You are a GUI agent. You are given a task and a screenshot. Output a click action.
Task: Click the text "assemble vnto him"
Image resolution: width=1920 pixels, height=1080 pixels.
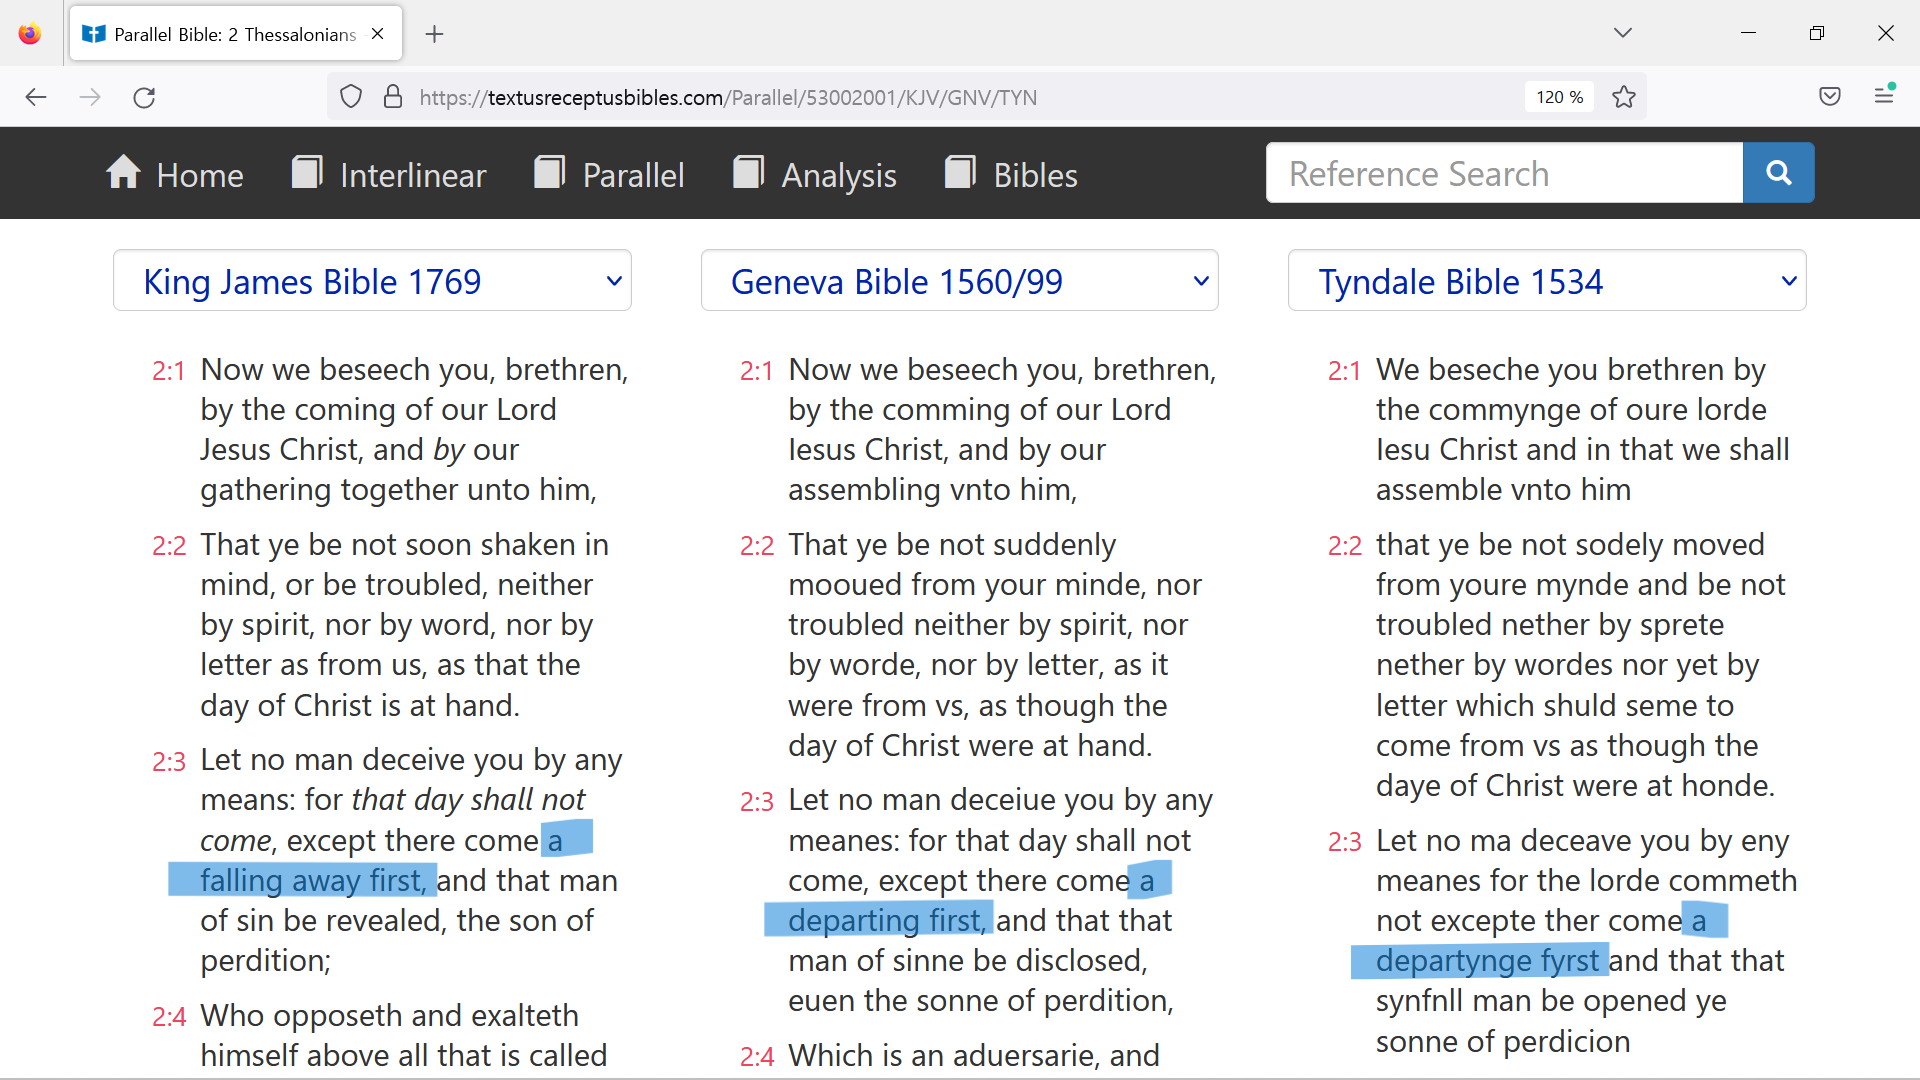pyautogui.click(x=1503, y=489)
